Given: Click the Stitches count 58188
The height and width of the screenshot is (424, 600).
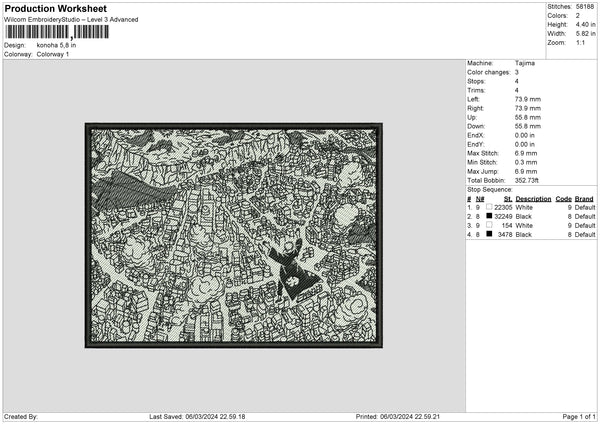Looking at the screenshot, I should coord(587,6).
